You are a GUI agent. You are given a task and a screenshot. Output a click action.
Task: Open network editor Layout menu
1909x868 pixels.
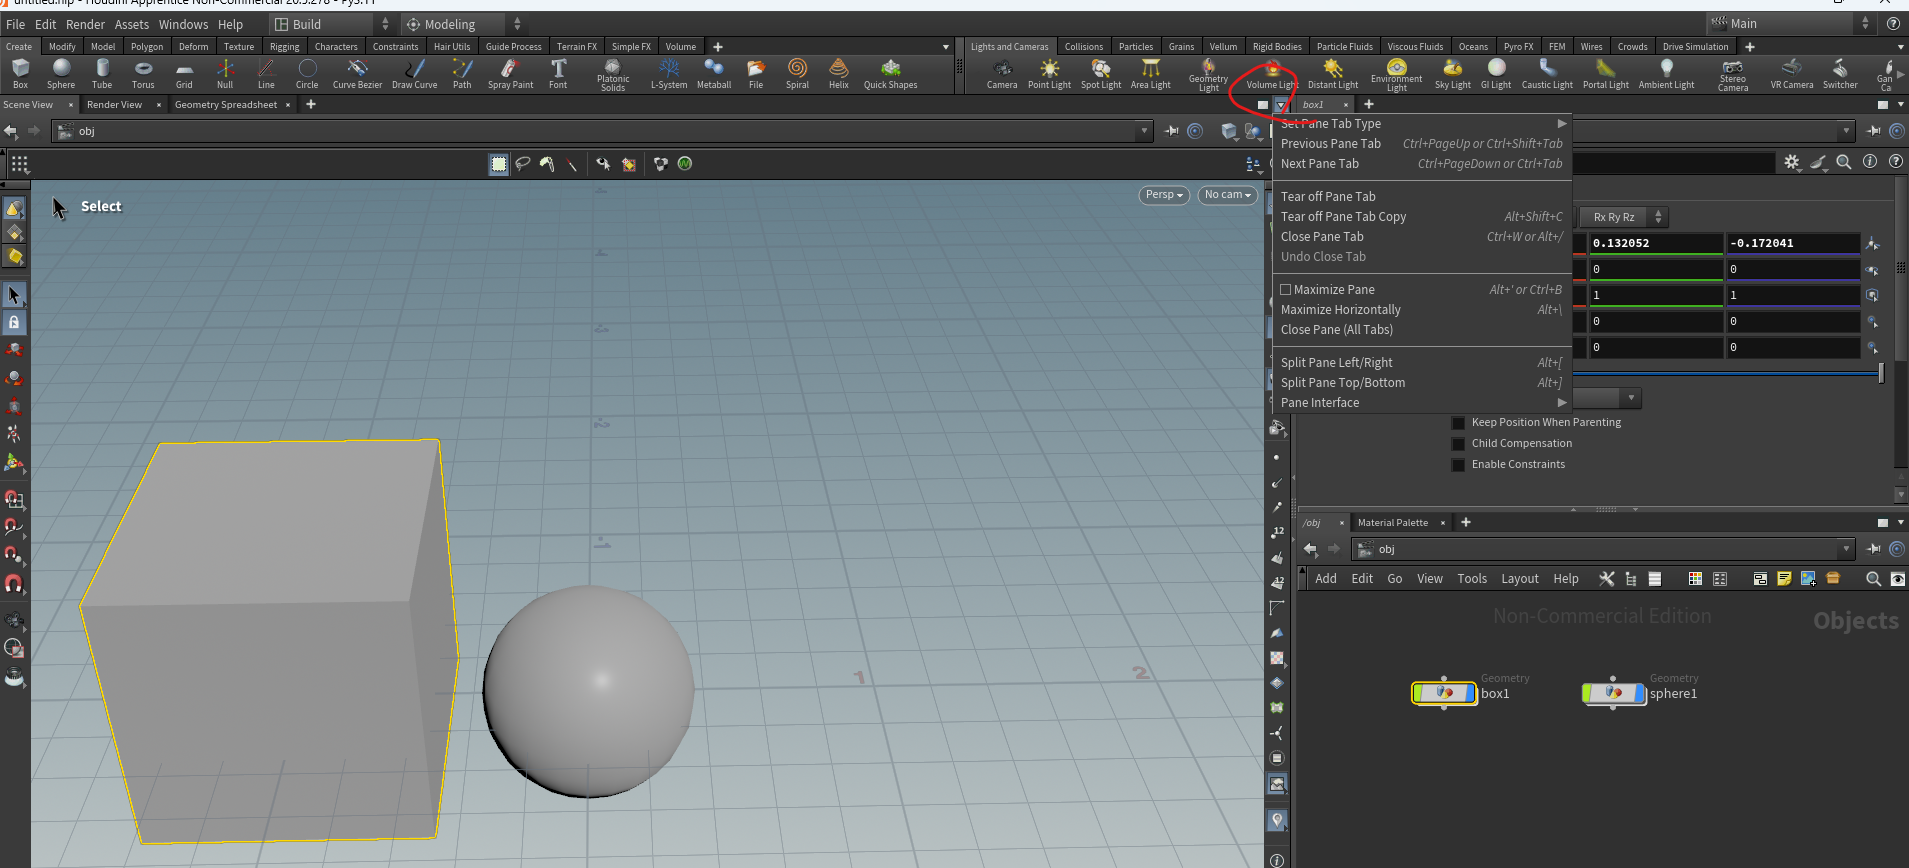pyautogui.click(x=1520, y=579)
